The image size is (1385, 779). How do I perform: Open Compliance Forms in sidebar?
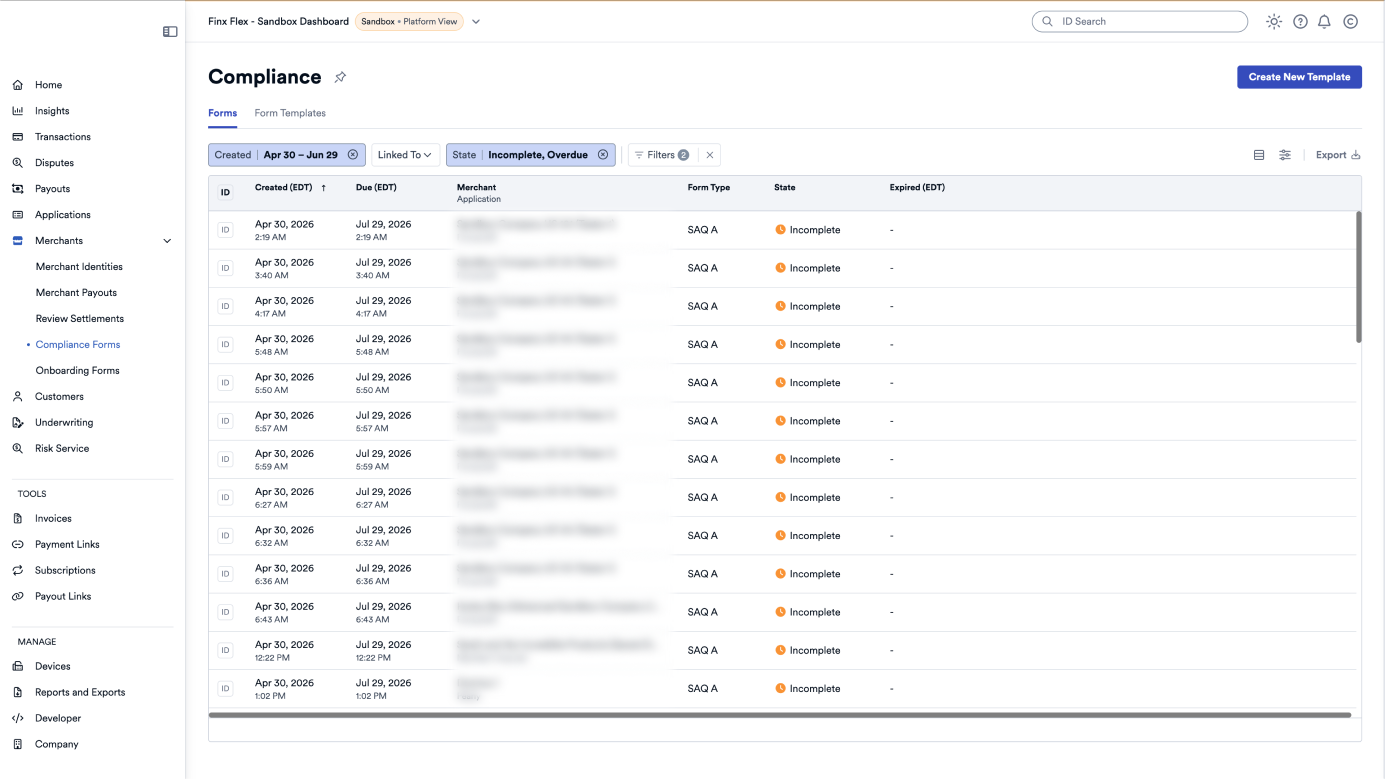[x=78, y=345]
